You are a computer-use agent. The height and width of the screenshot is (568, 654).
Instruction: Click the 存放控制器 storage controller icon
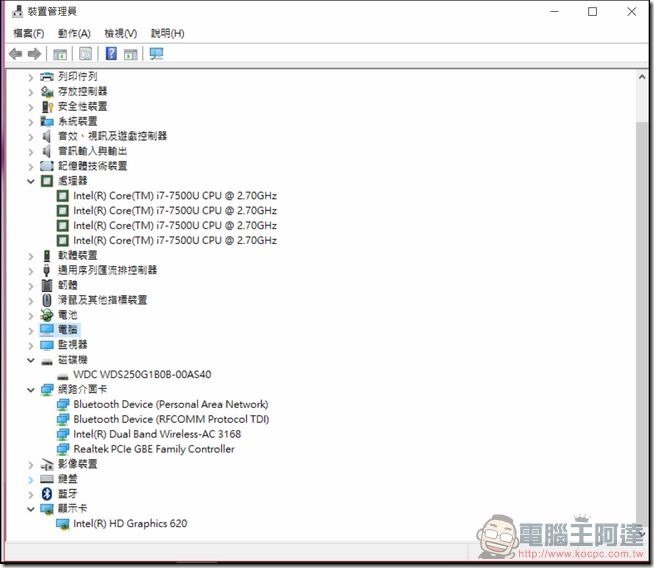tap(47, 91)
